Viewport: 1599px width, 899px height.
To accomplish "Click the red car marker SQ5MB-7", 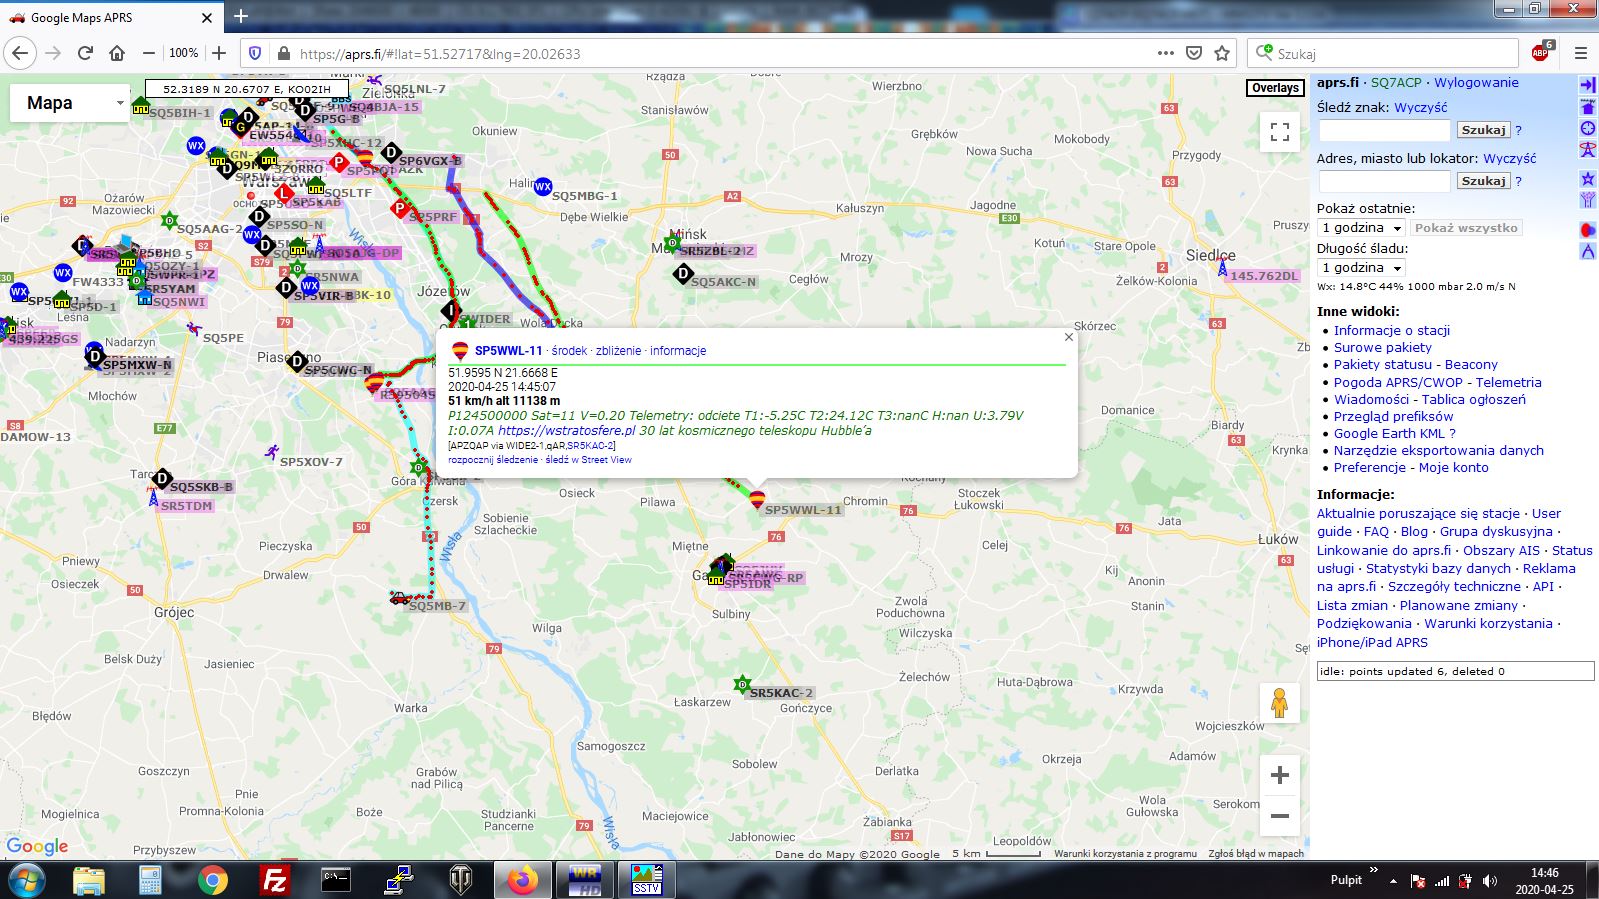I will click(399, 598).
